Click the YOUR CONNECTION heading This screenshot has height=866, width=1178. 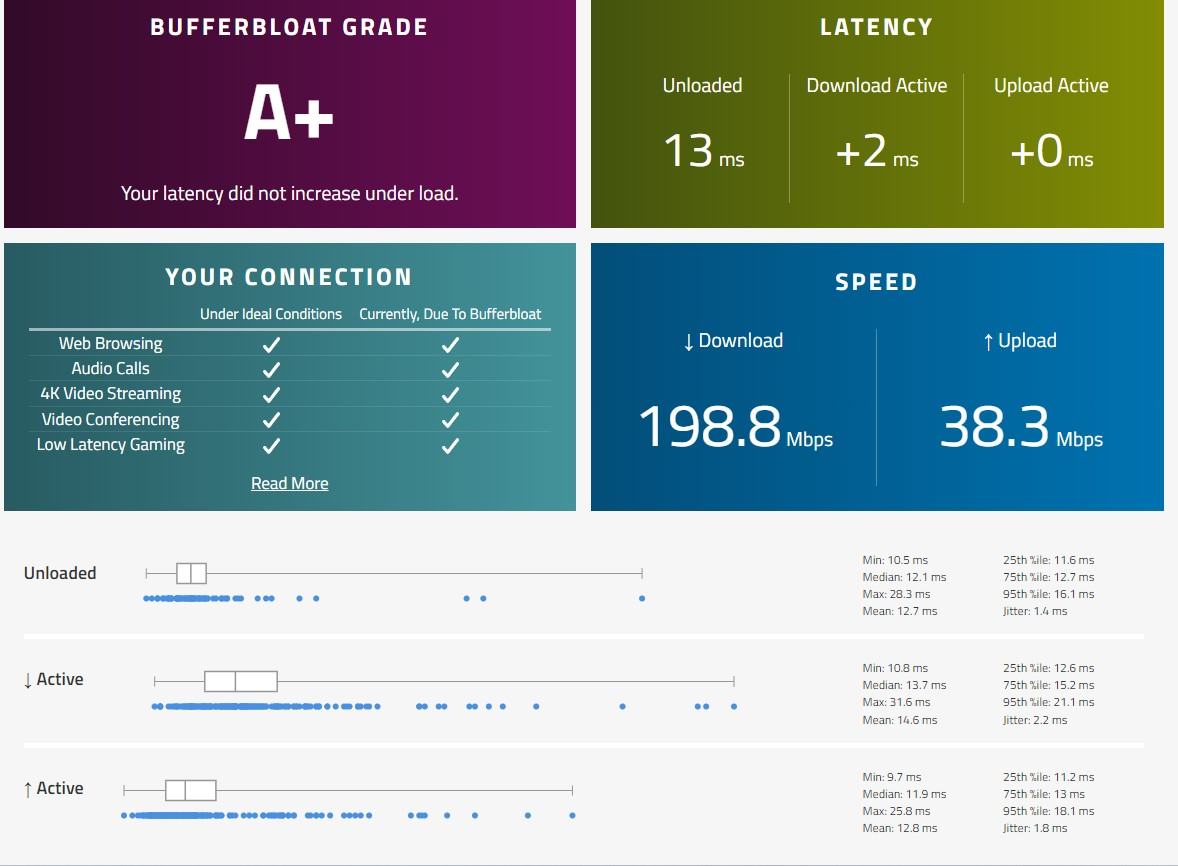[289, 277]
